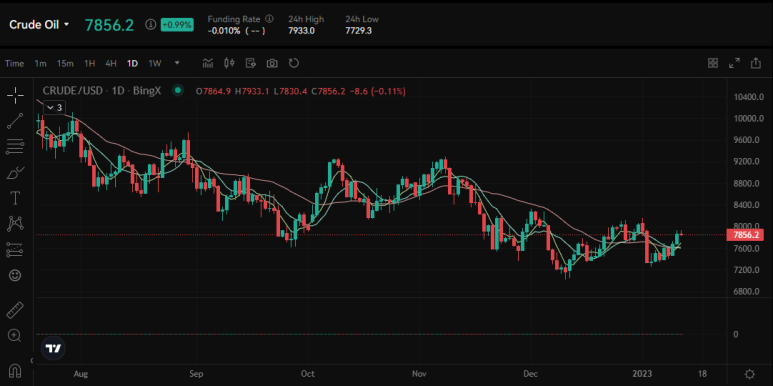Image resolution: width=773 pixels, height=386 pixels.
Task: Switch to 1W timeframe
Action: (155, 63)
